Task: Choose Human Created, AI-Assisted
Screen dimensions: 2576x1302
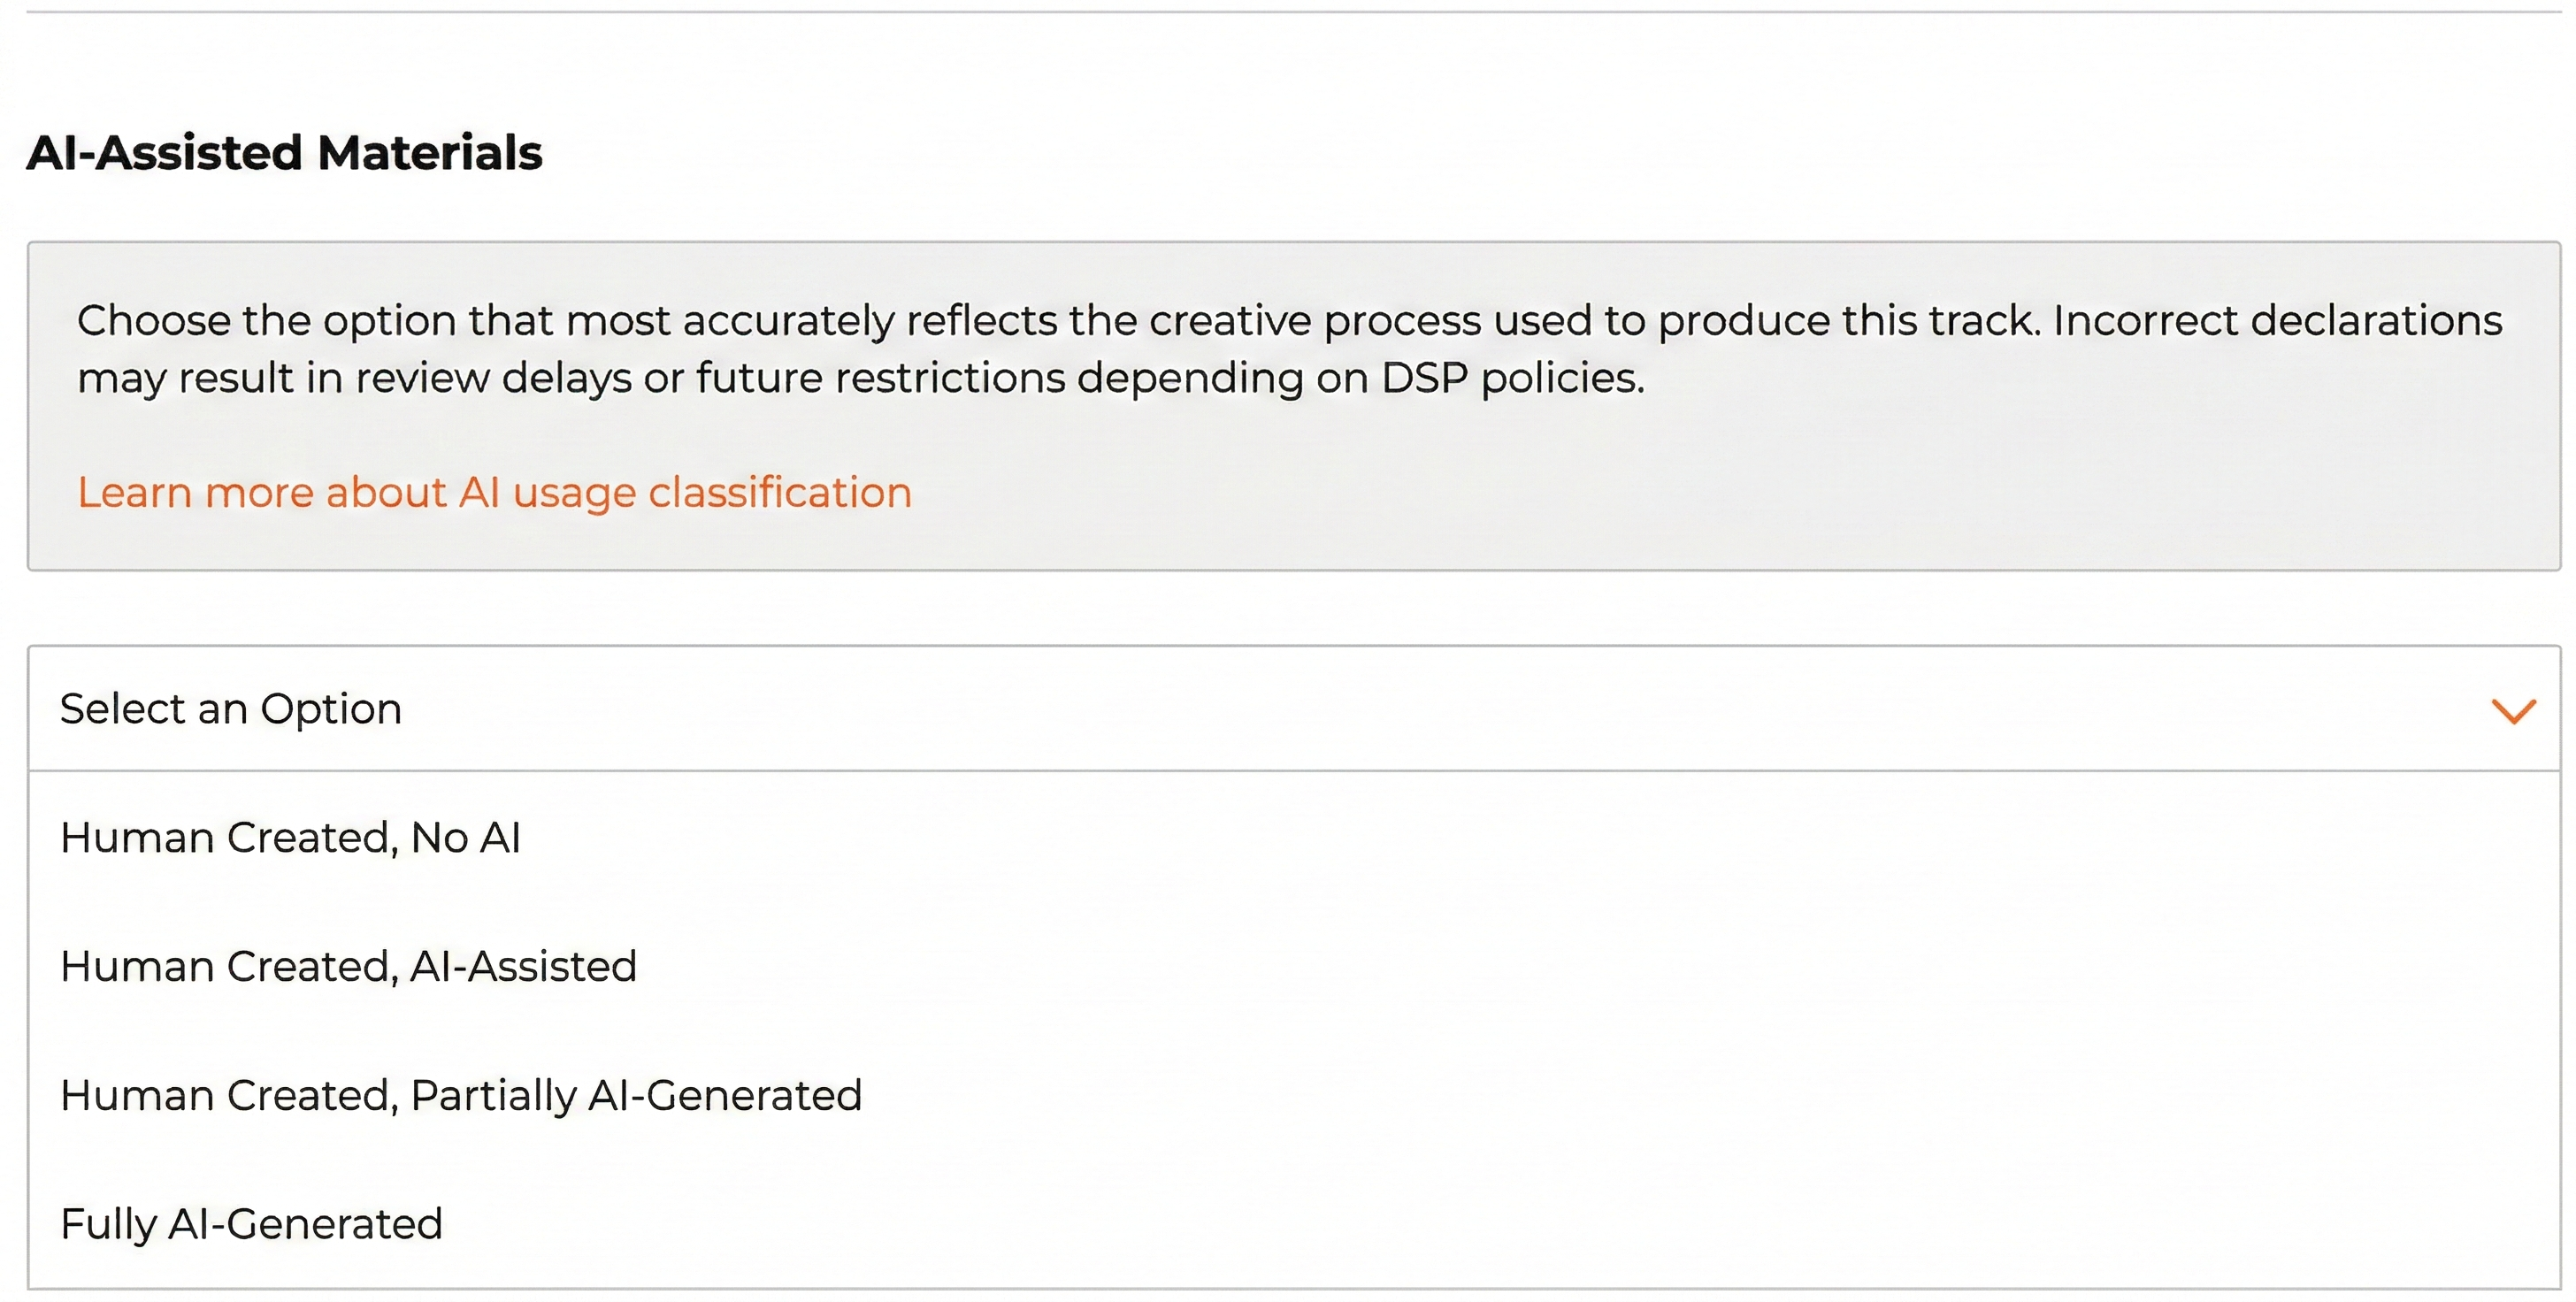Action: tap(349, 966)
